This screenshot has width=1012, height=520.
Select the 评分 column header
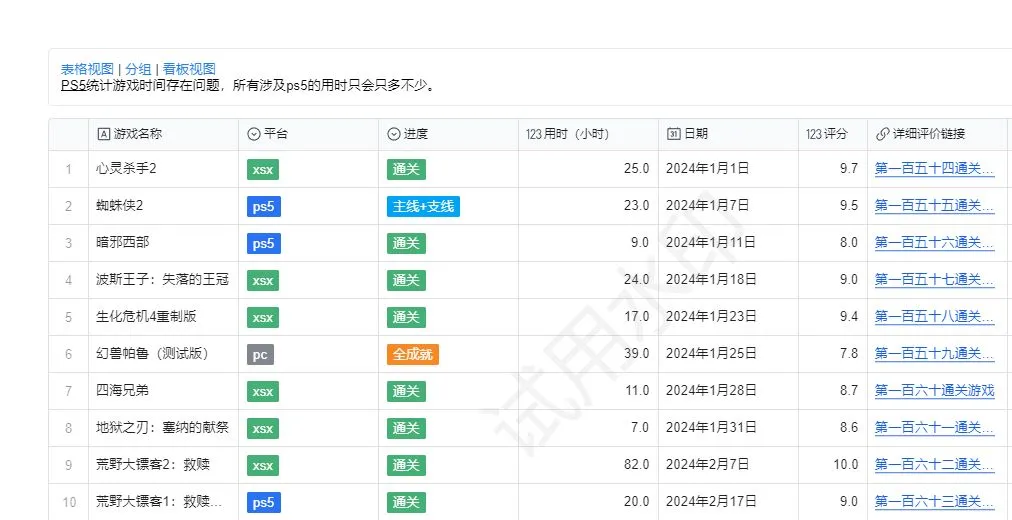(x=833, y=134)
